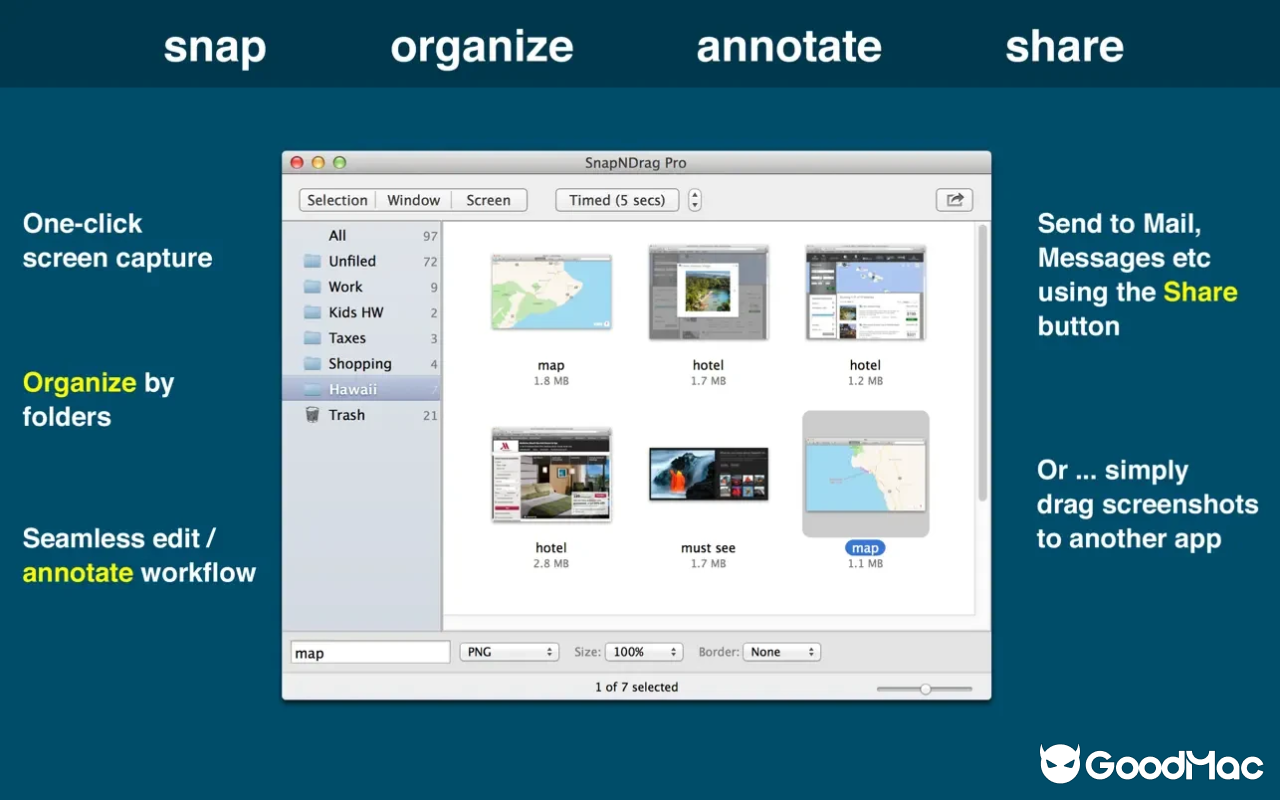Click the 'organize' heading at top
Image resolution: width=1280 pixels, height=800 pixels.
click(482, 47)
